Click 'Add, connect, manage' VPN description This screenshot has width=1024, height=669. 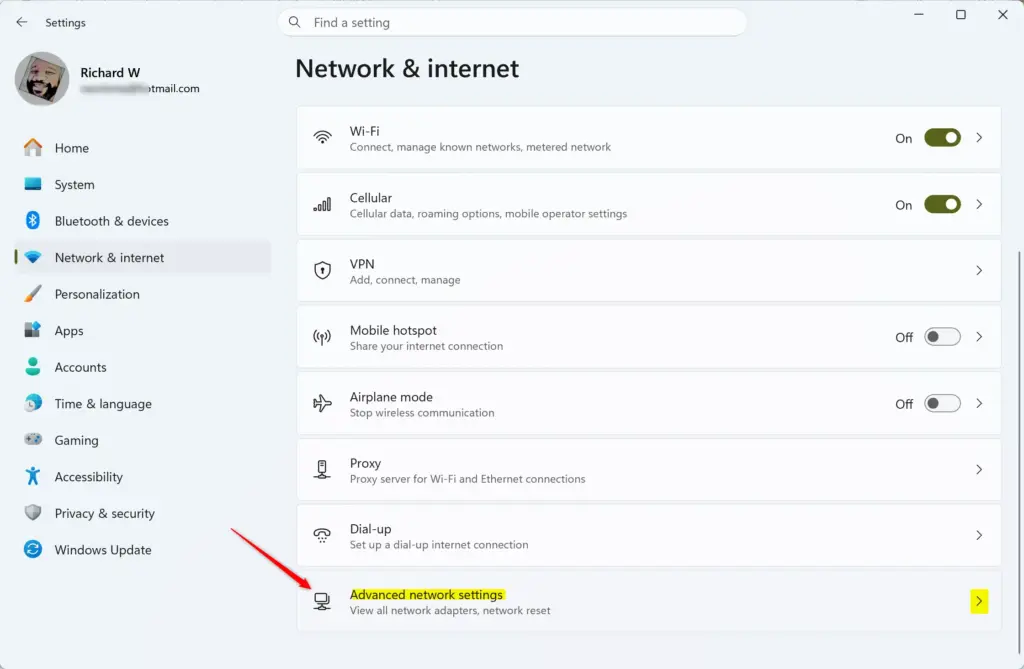pyautogui.click(x=405, y=280)
